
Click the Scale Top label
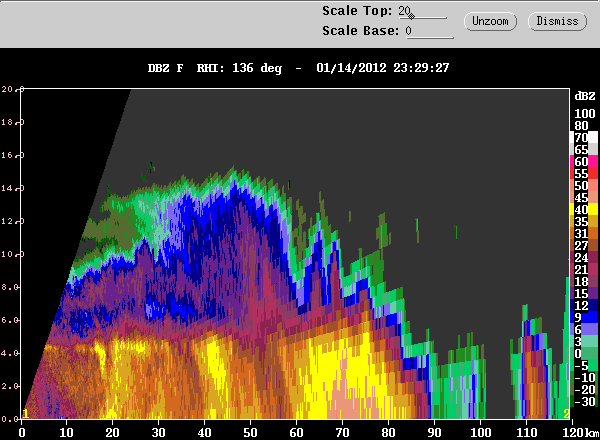tap(357, 11)
